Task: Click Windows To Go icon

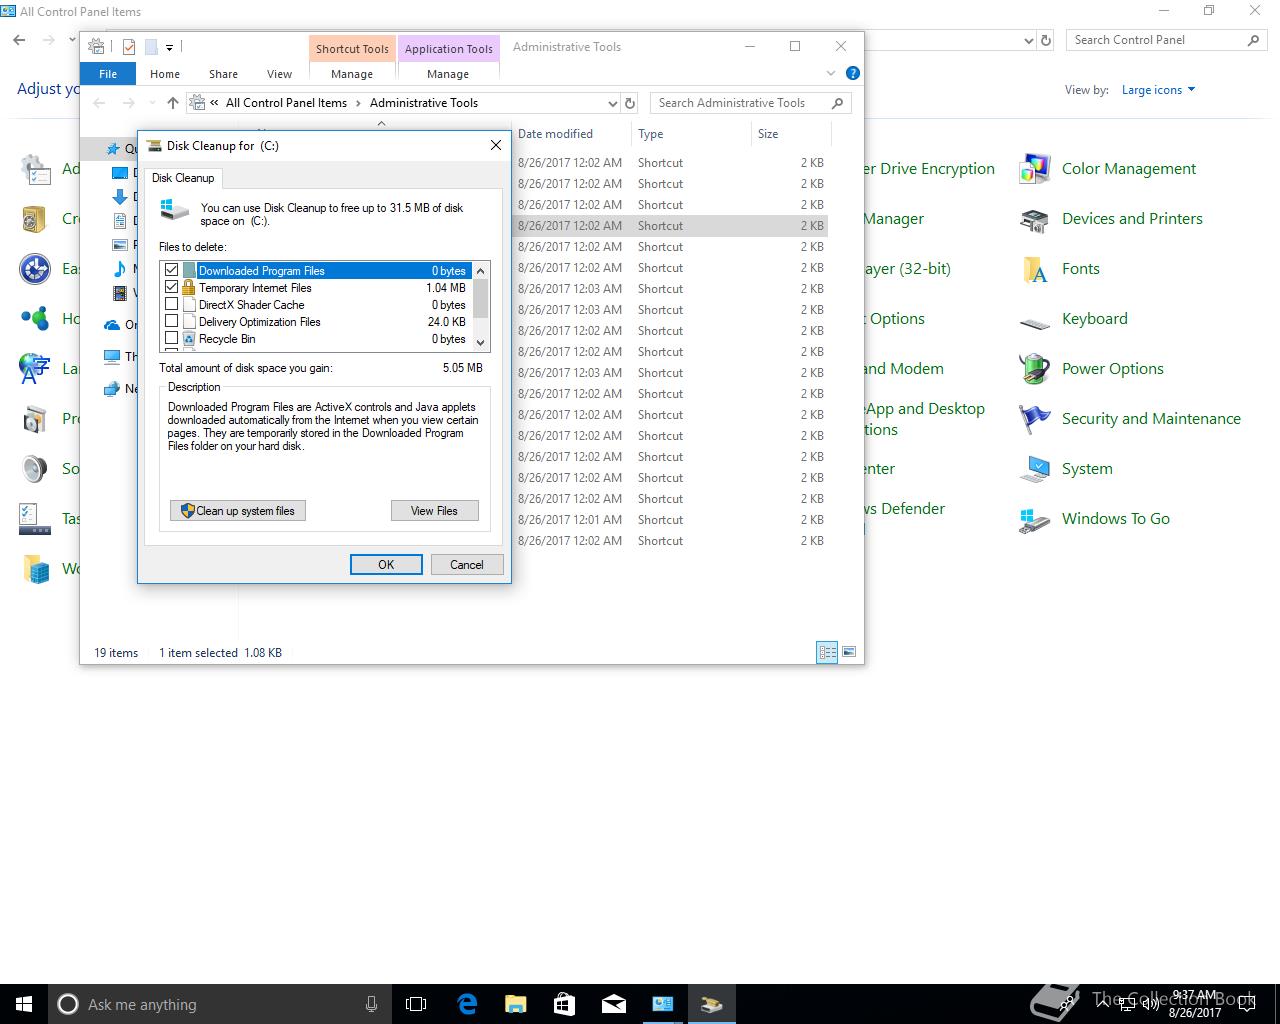Action: click(x=1034, y=519)
